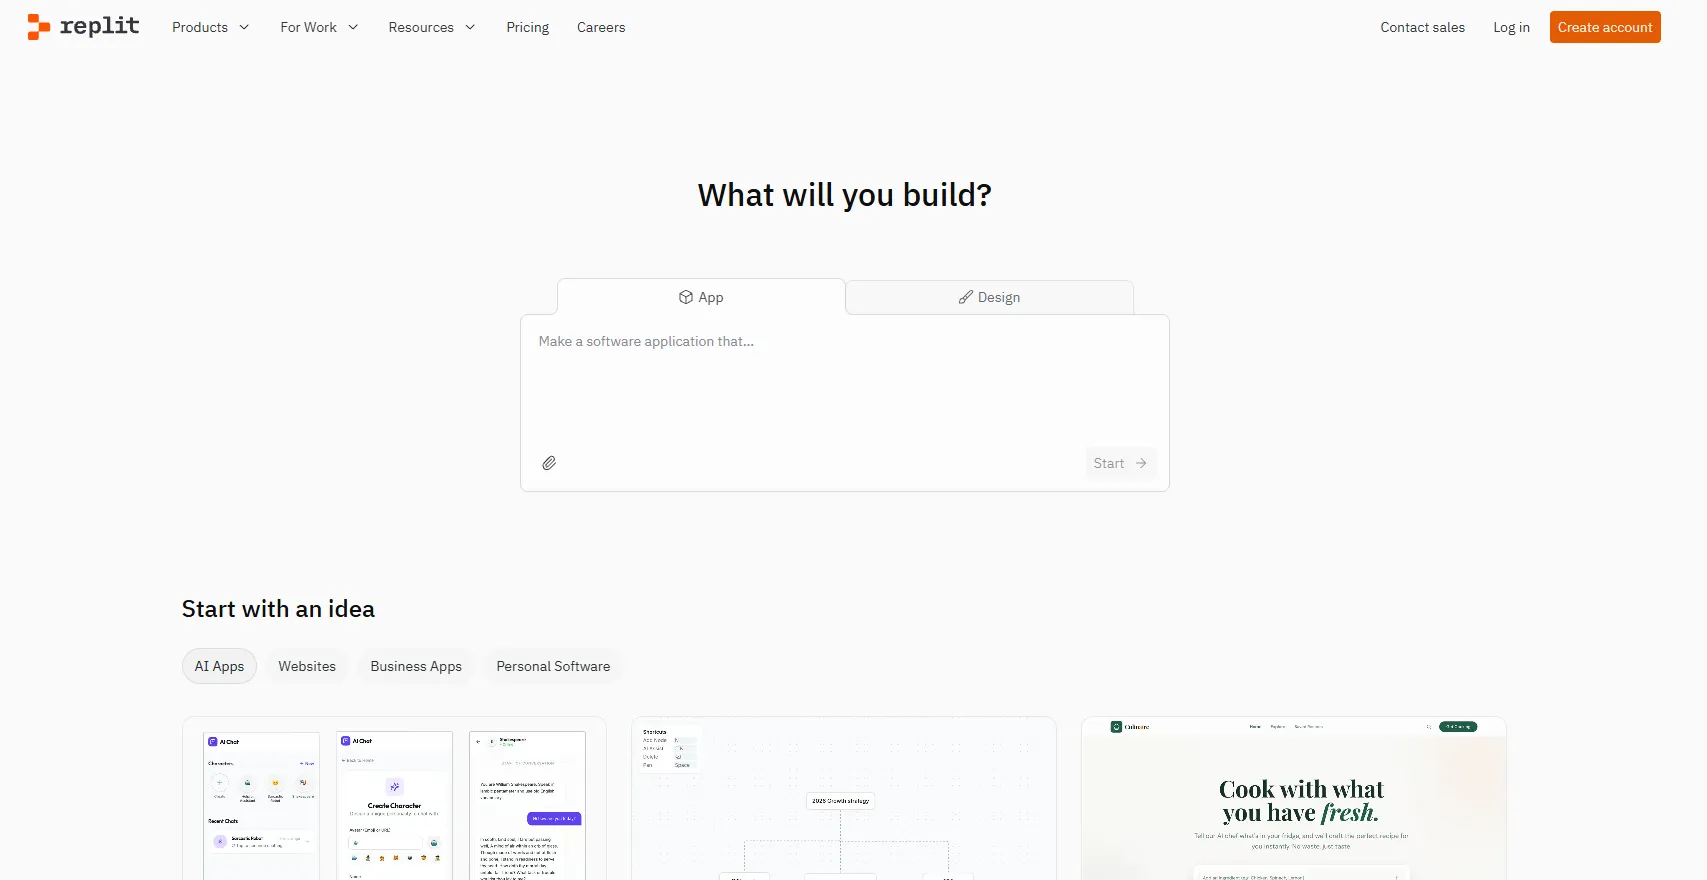
Task: Click the Create account button
Action: (x=1604, y=27)
